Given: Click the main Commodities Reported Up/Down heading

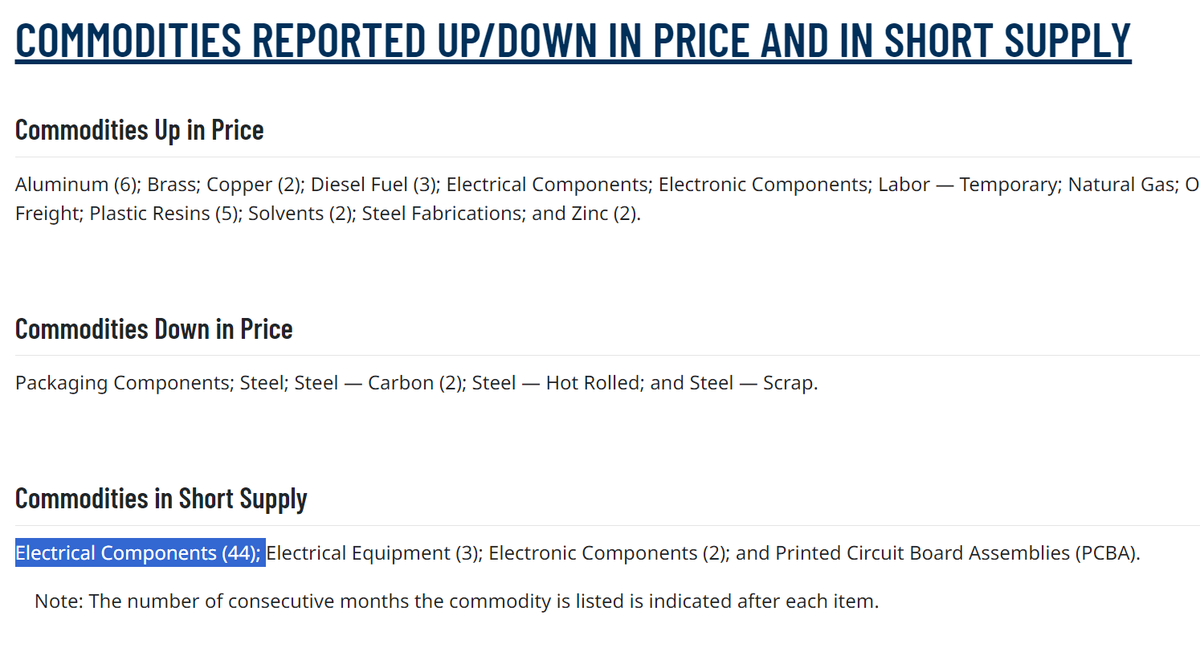Looking at the screenshot, I should (x=573, y=40).
